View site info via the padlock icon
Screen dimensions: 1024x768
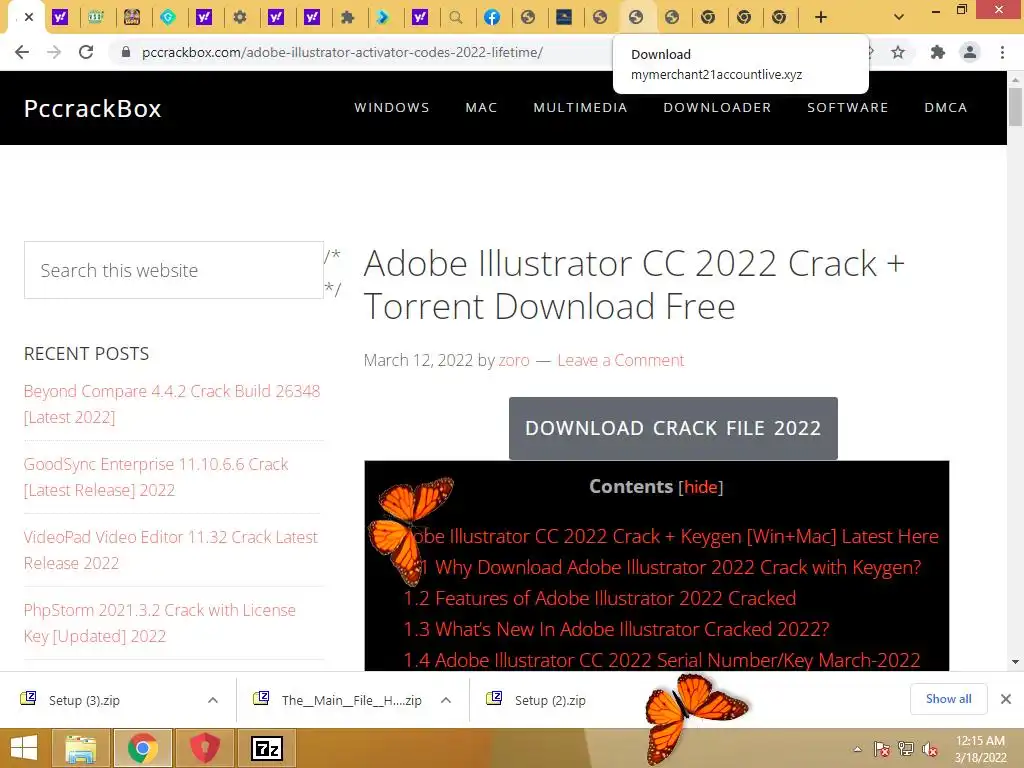(x=126, y=52)
